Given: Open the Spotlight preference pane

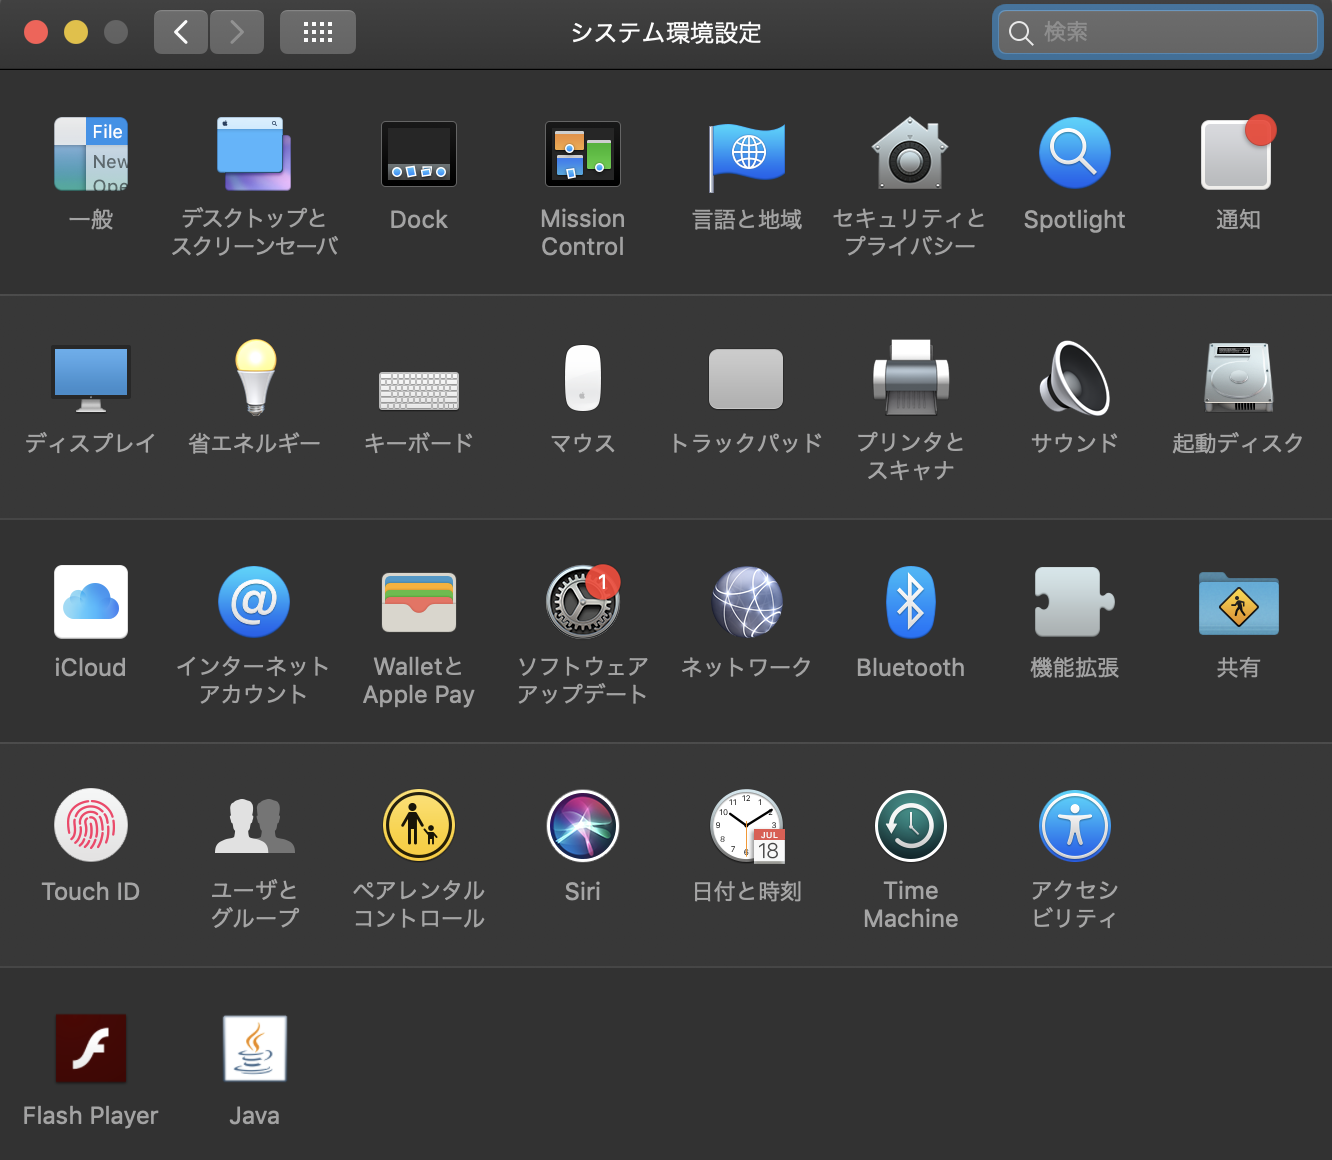Looking at the screenshot, I should pyautogui.click(x=1074, y=153).
